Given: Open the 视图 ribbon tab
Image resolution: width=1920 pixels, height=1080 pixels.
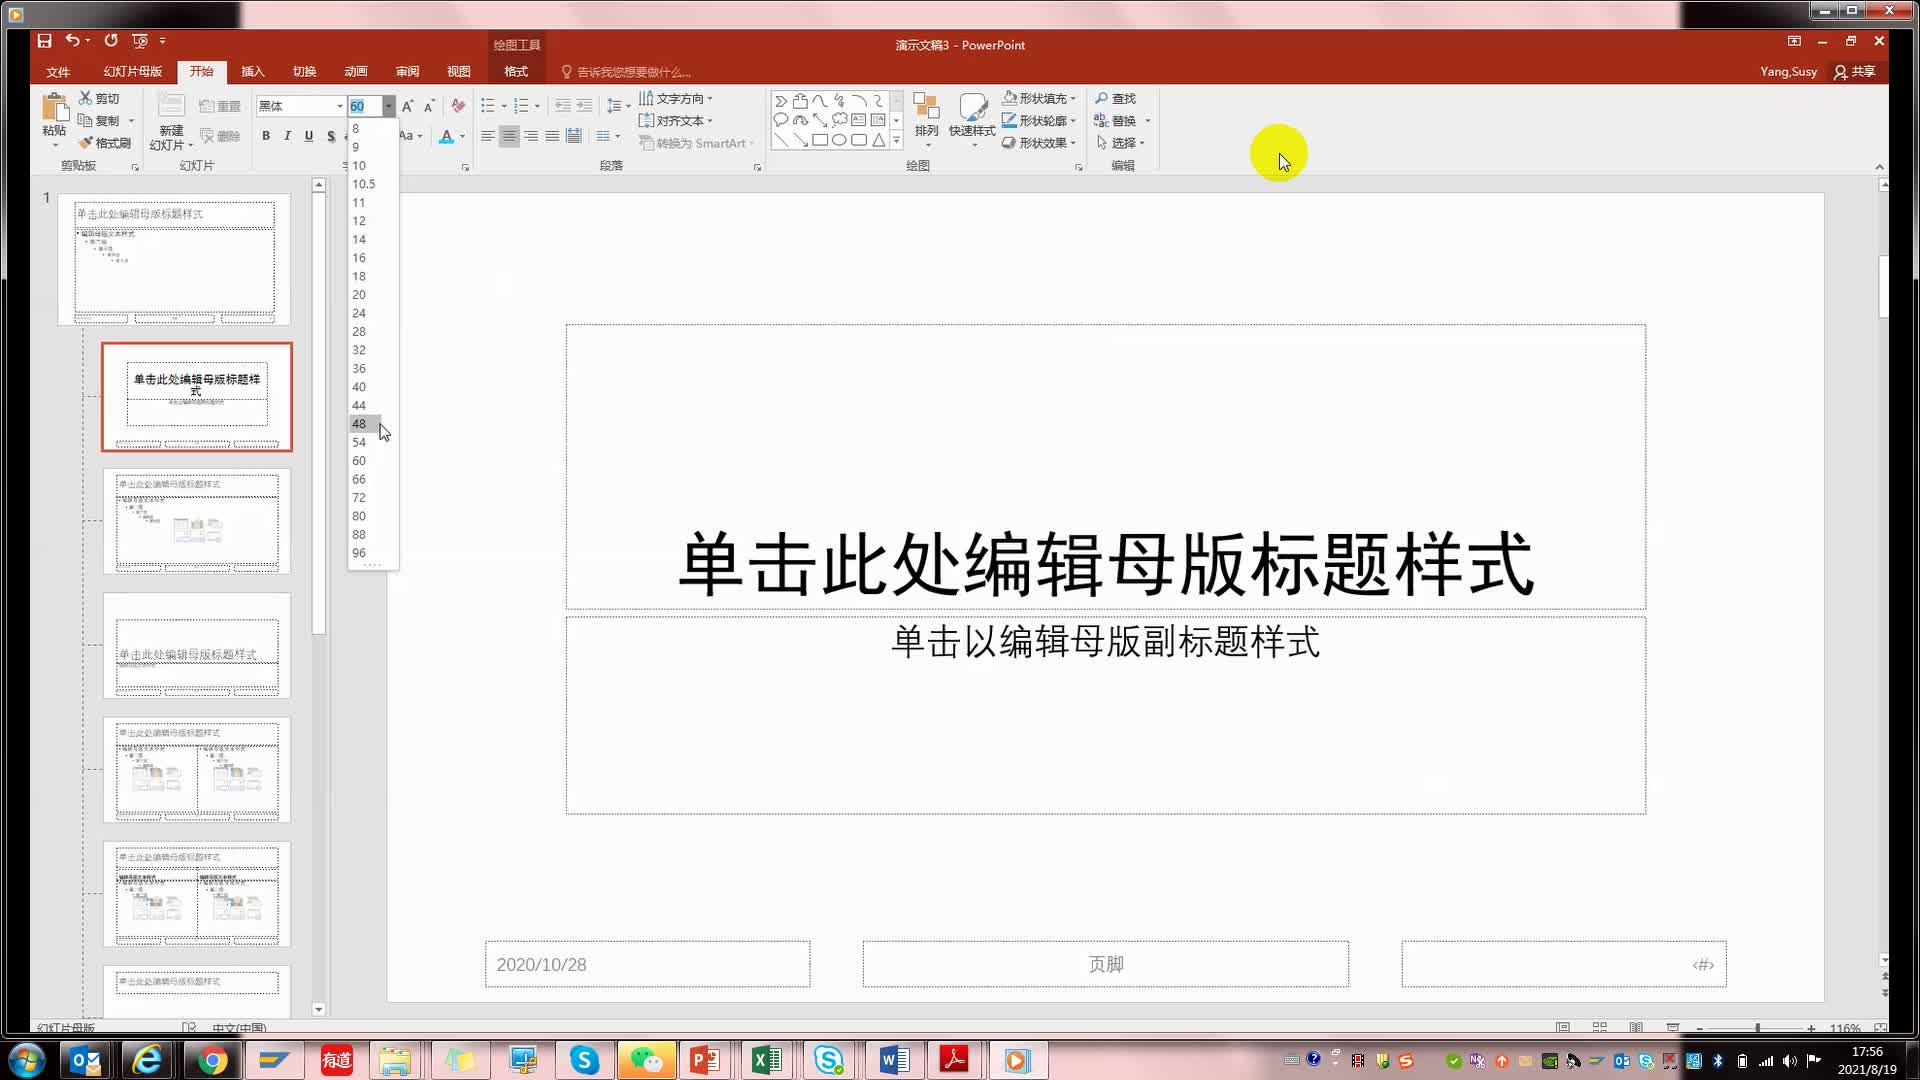Looking at the screenshot, I should pos(459,71).
